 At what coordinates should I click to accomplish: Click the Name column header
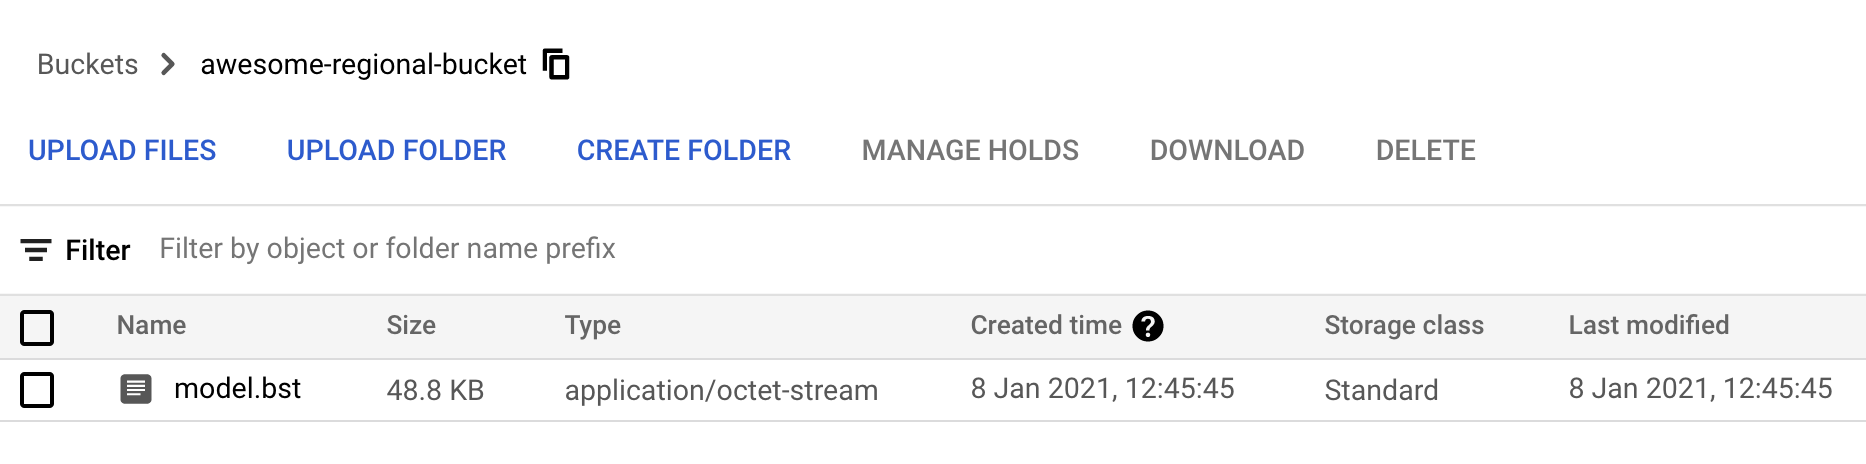(x=151, y=326)
